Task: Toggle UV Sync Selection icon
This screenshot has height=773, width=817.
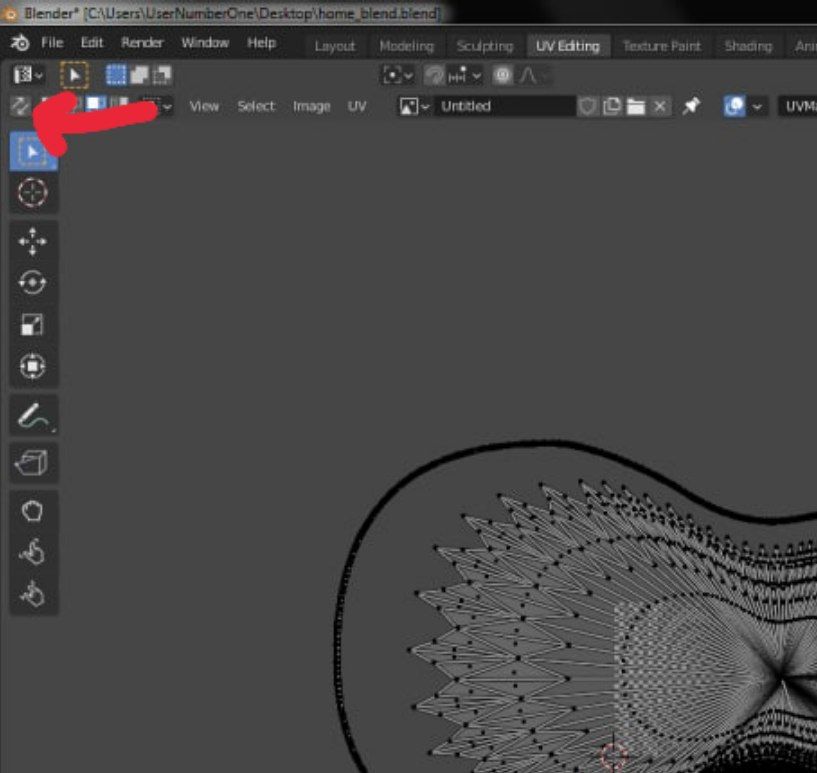Action: (x=20, y=106)
